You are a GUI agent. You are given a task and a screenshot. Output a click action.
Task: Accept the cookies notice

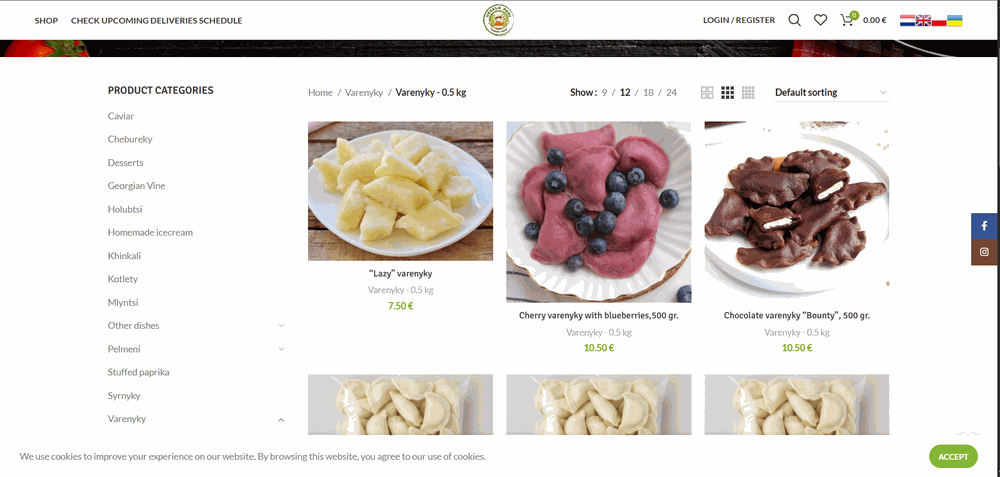coord(953,457)
